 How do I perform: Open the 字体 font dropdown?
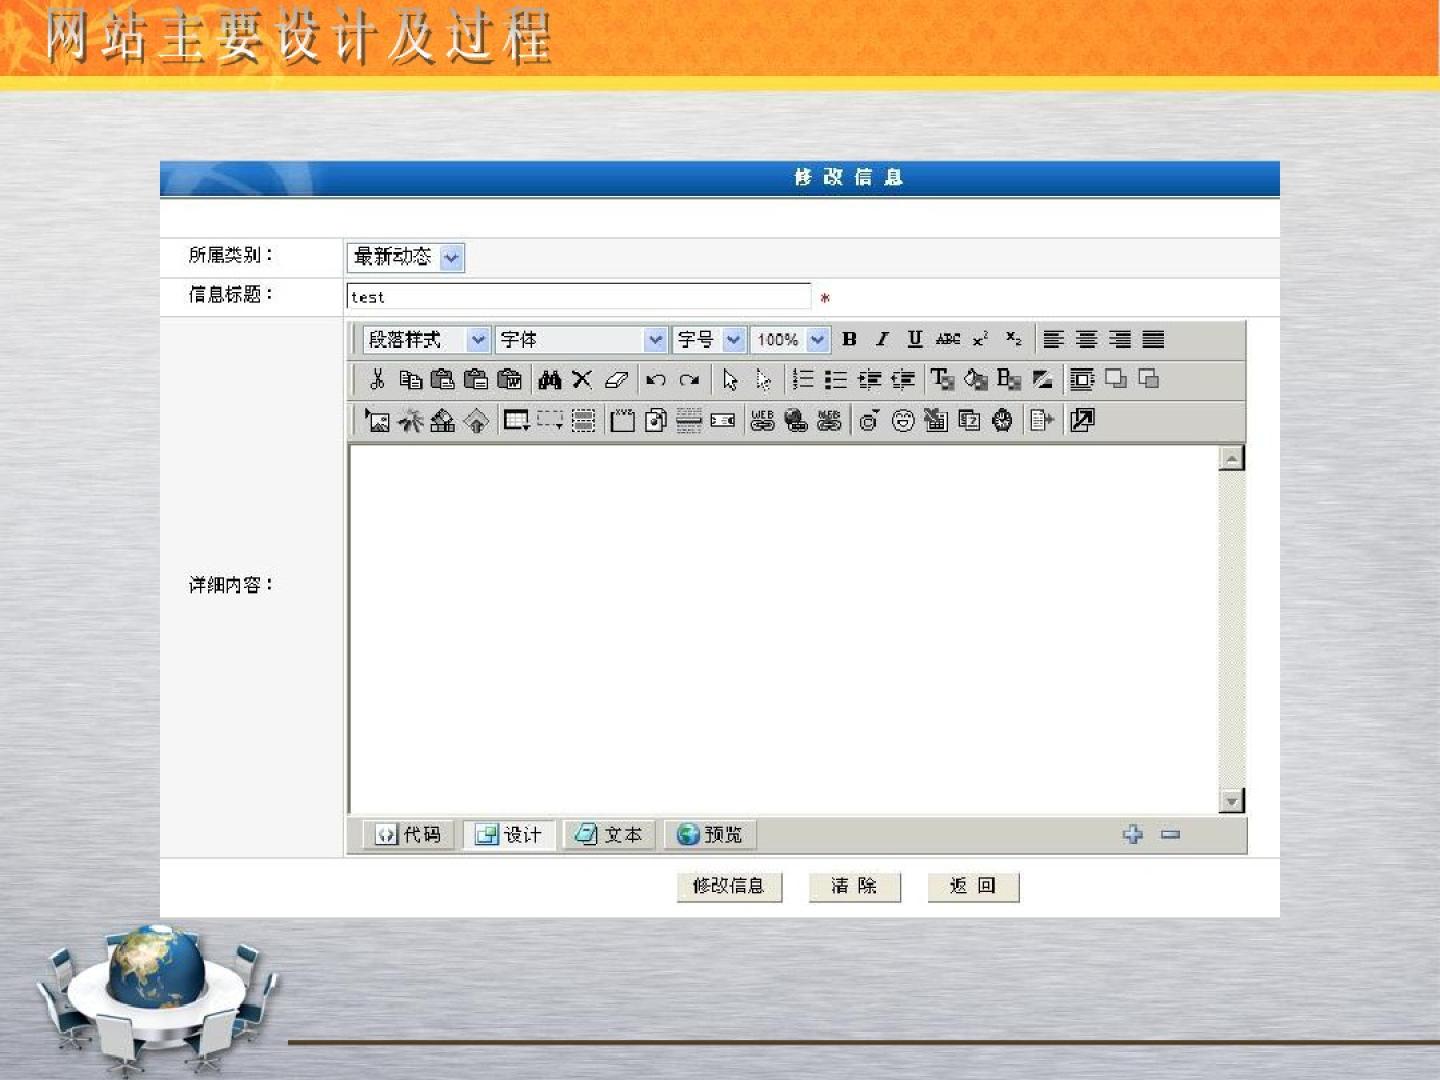[x=655, y=340]
